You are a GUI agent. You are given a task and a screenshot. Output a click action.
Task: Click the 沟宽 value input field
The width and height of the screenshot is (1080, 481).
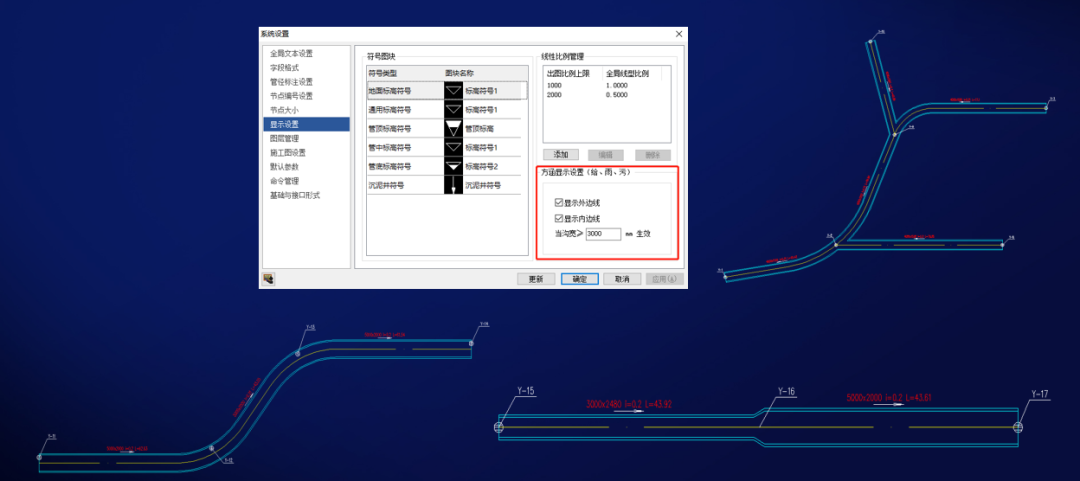(602, 233)
